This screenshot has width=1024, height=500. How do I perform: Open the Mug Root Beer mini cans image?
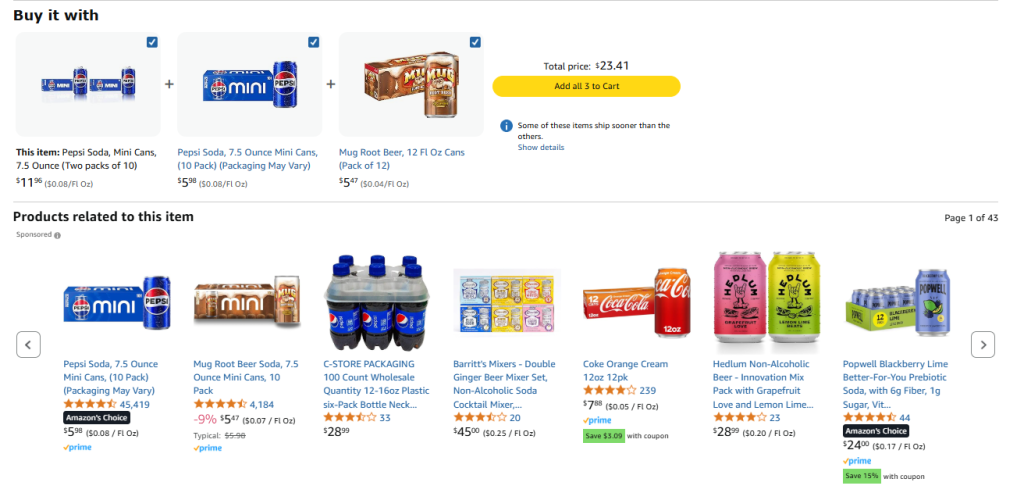[247, 300]
